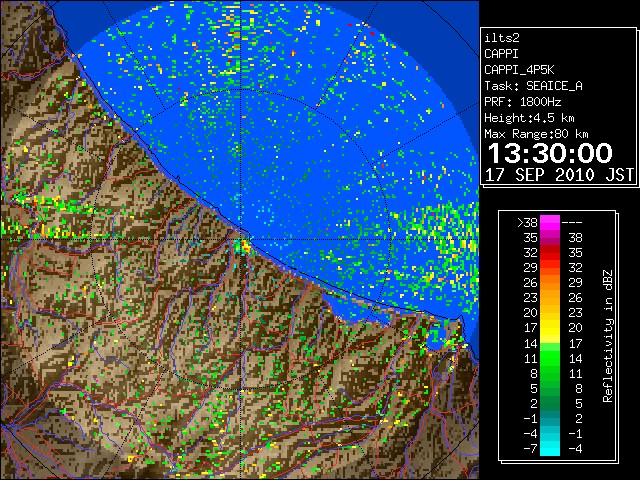The image size is (640, 480).
Task: Click the 'Reflectivity in dBZ' legend label
Action: (x=608, y=336)
